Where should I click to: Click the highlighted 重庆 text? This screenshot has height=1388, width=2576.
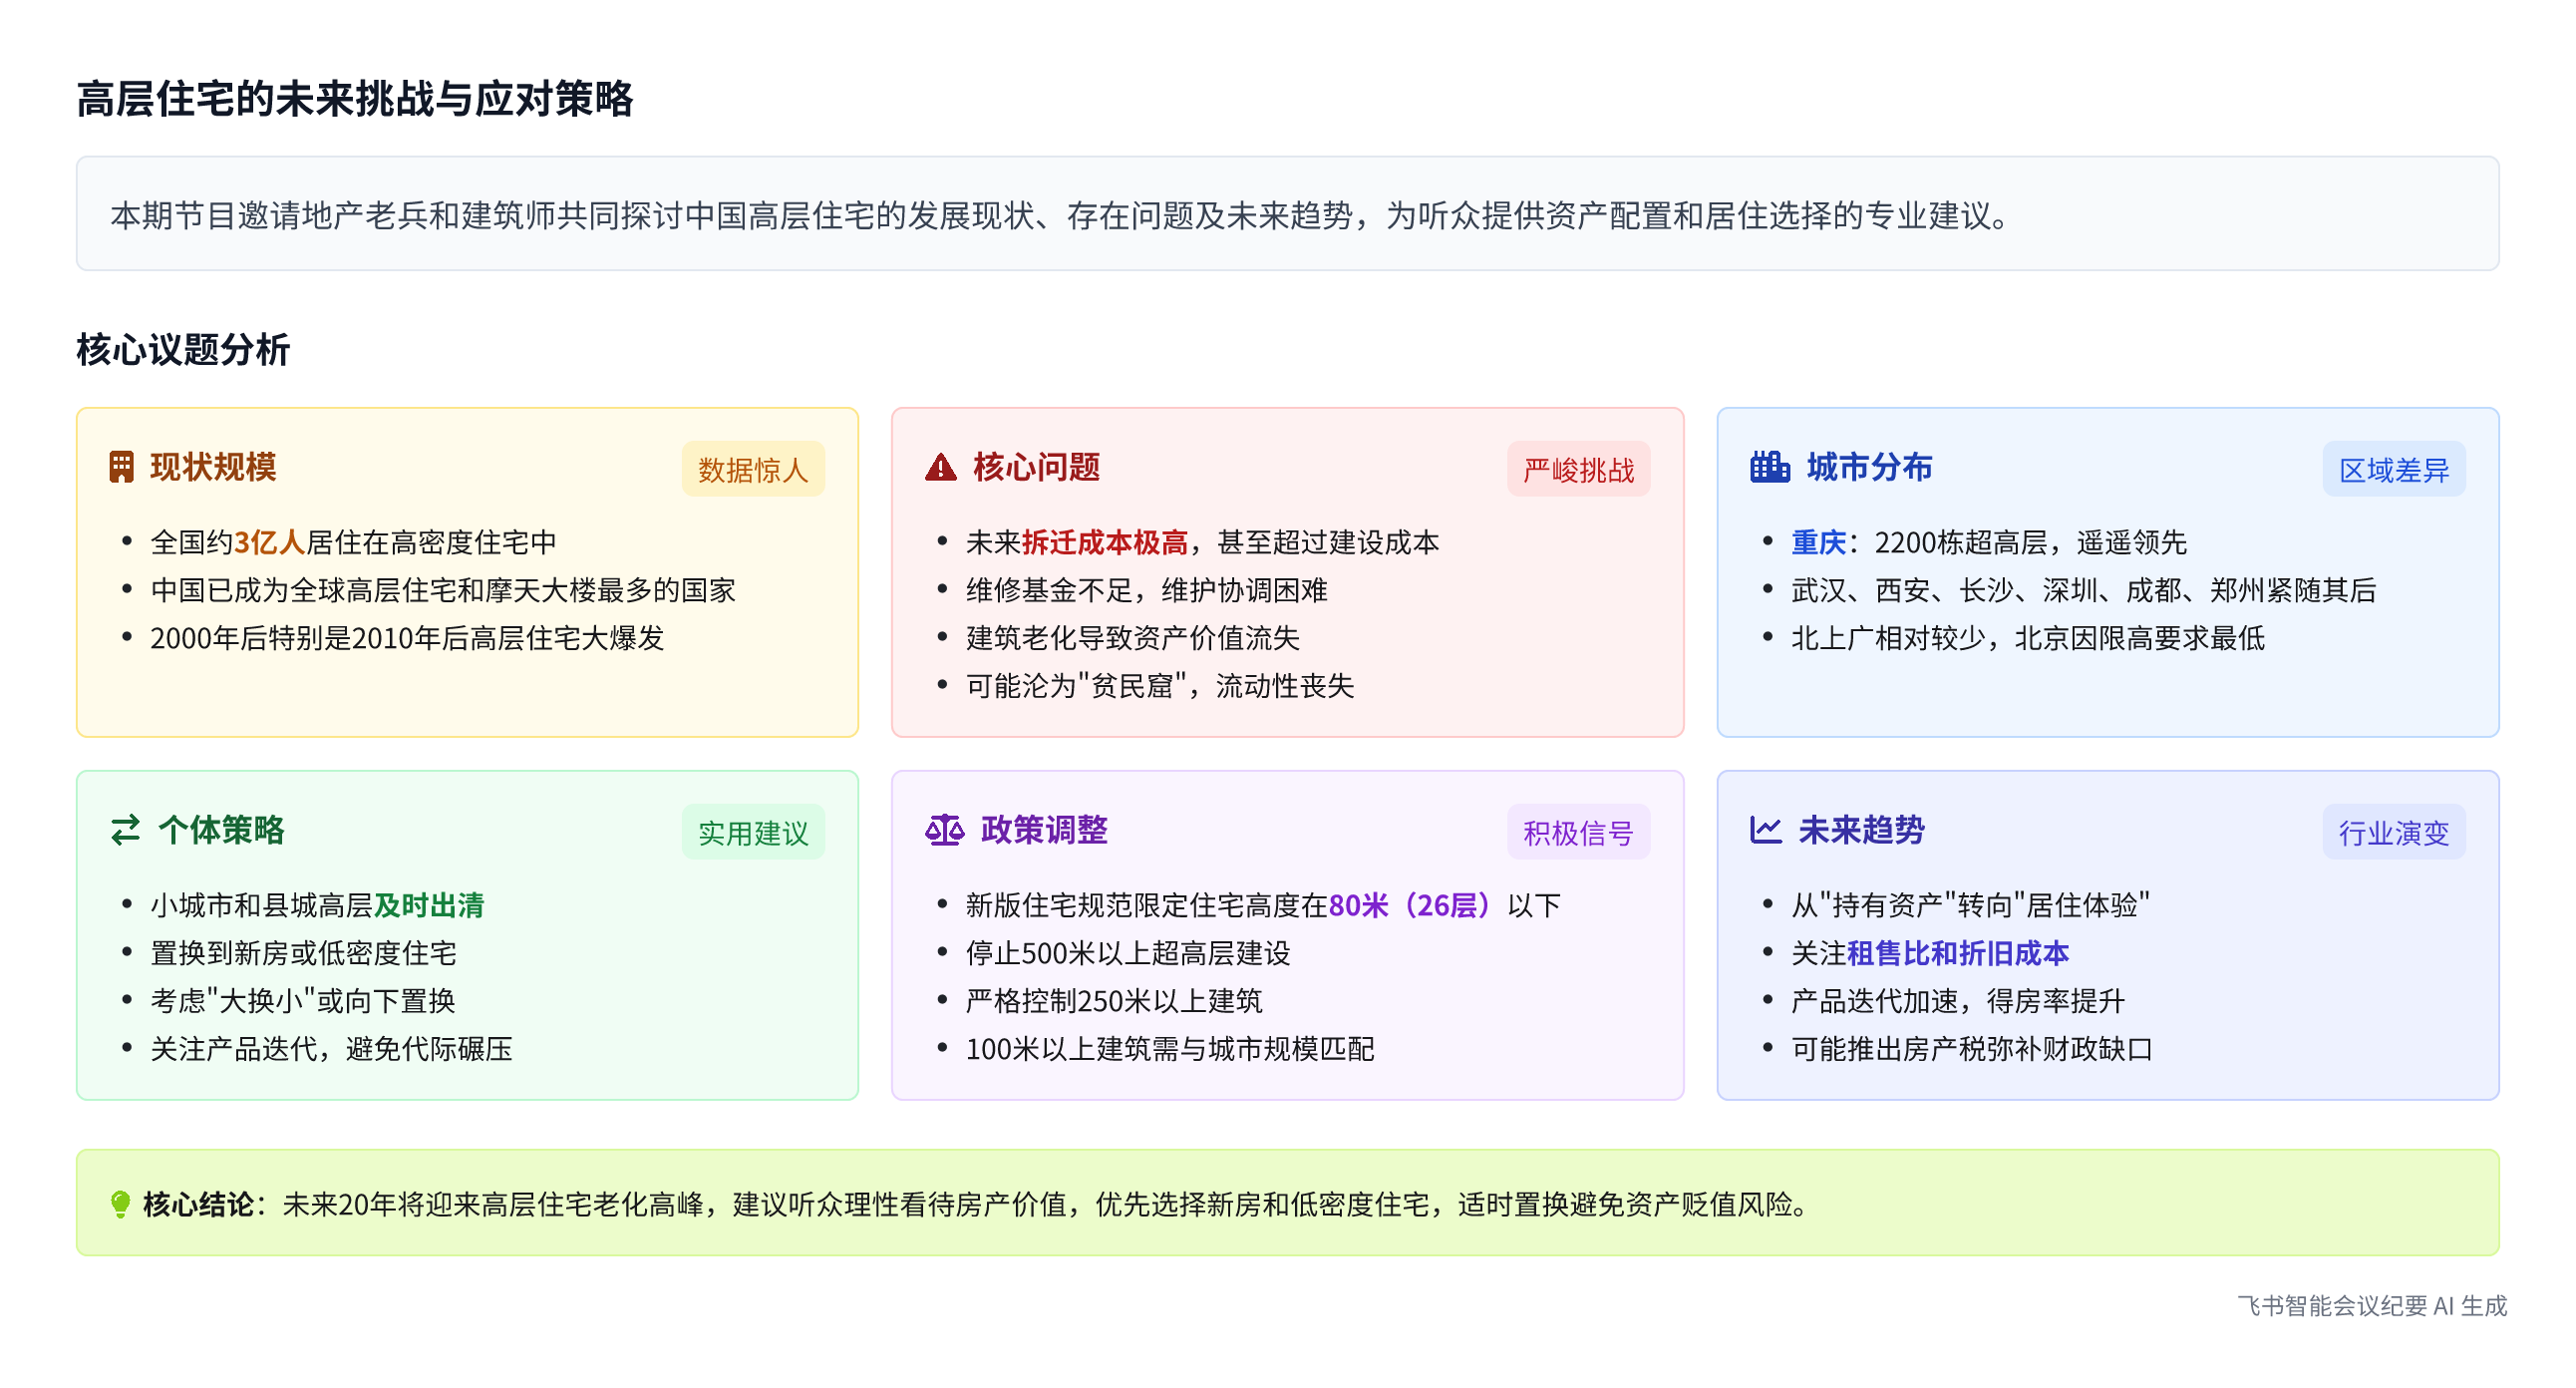point(1817,542)
